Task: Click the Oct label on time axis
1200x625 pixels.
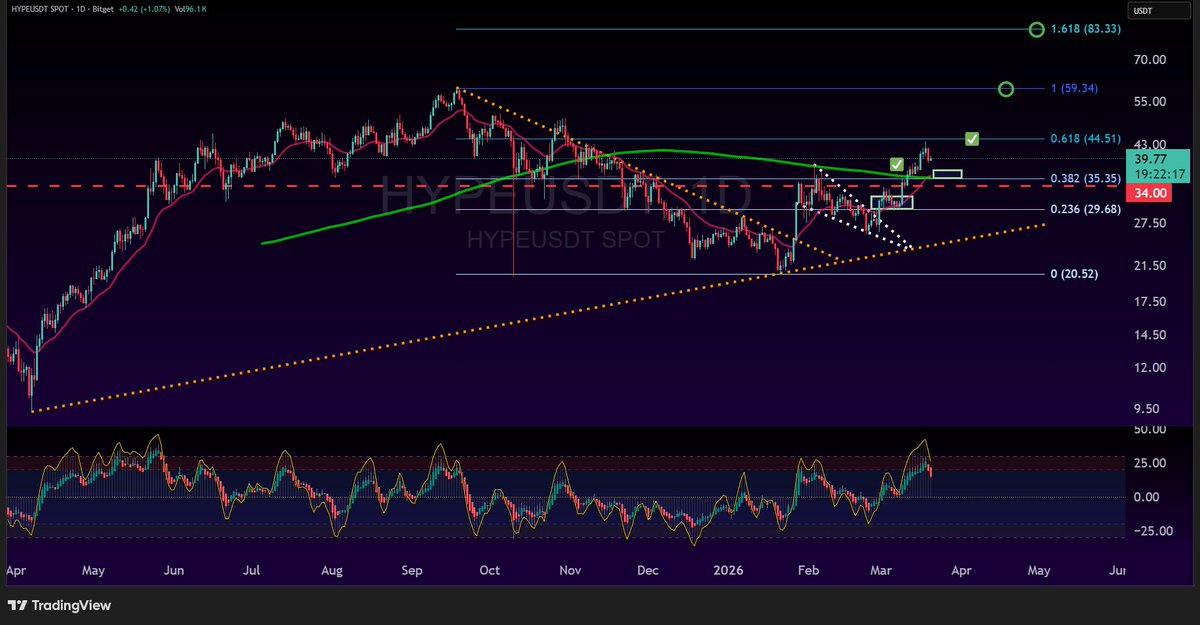Action: point(489,571)
